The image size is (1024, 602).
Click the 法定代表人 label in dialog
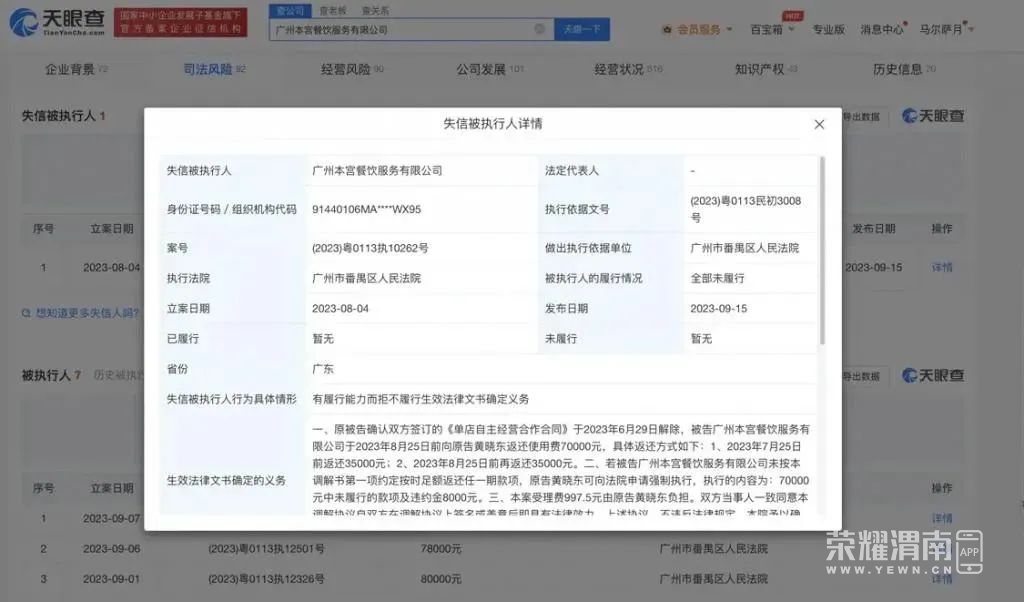[571, 170]
